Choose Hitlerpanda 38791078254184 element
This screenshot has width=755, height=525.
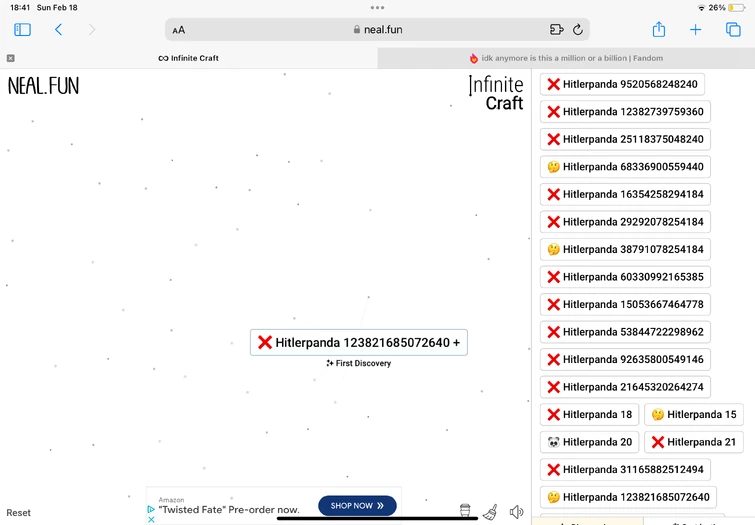pyautogui.click(x=625, y=249)
